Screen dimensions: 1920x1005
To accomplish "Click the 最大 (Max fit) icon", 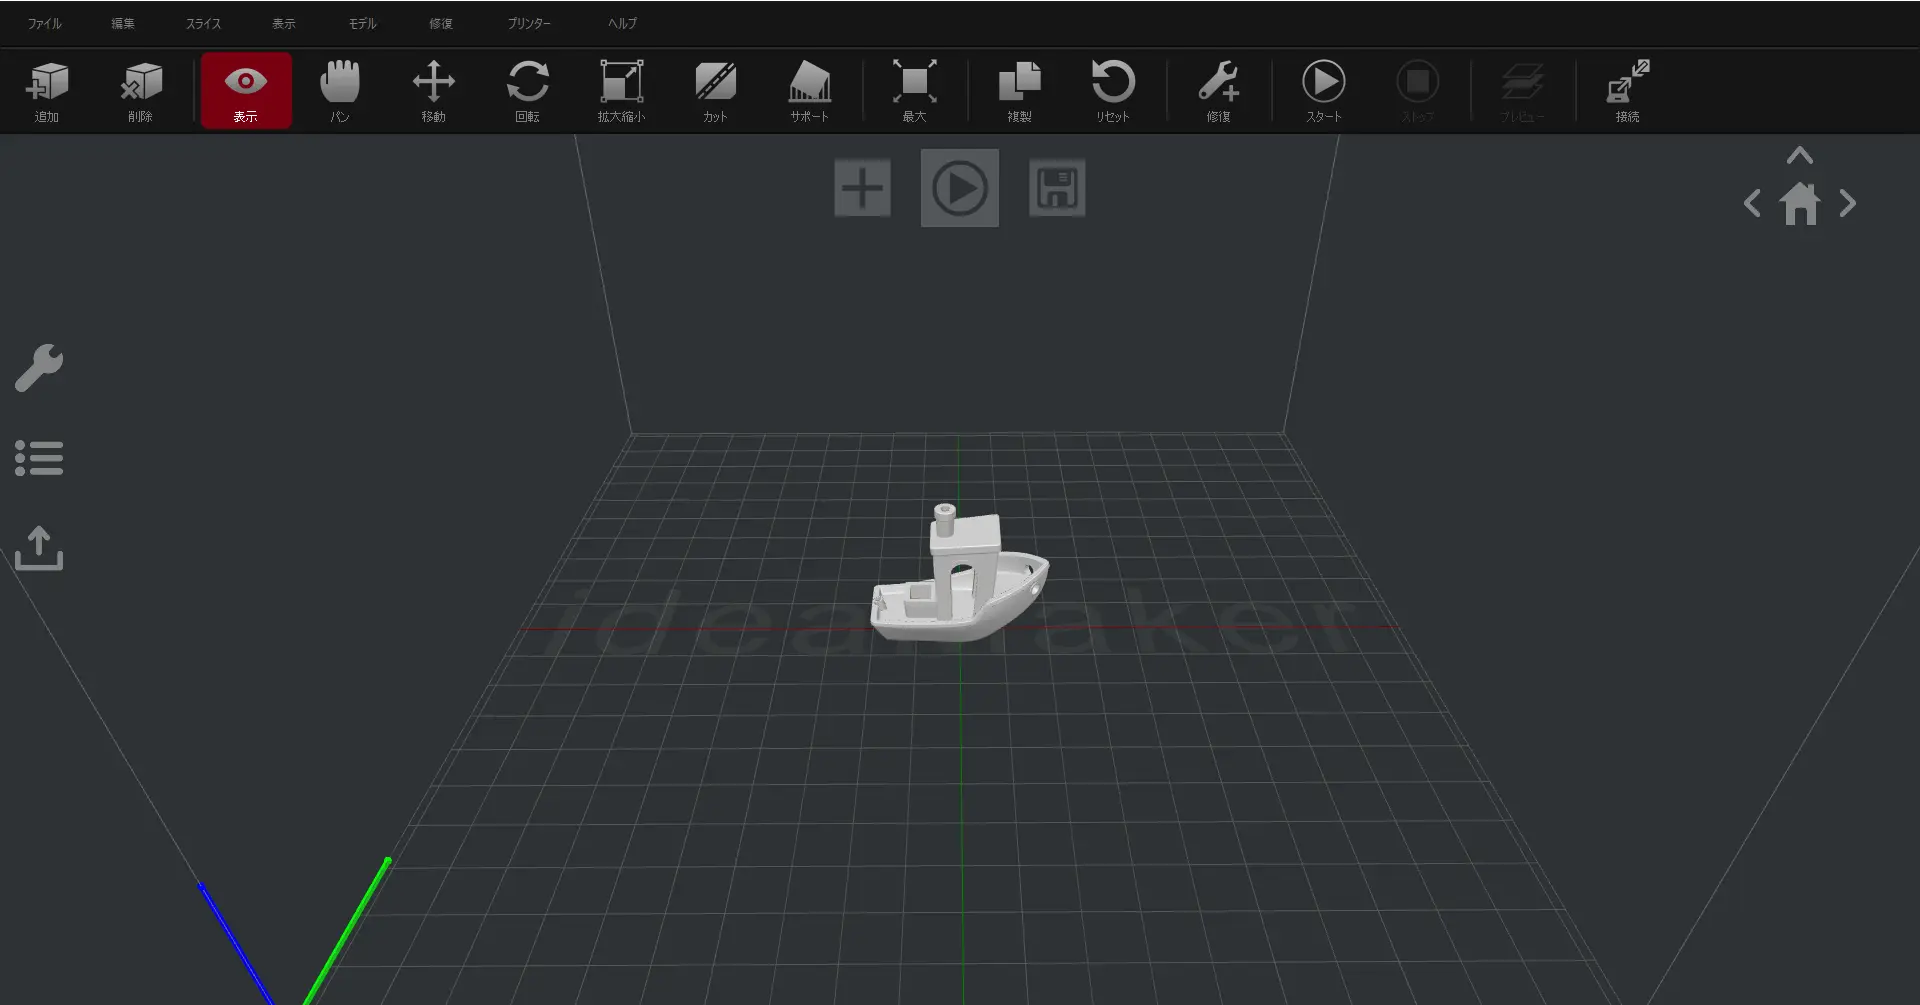I will tap(914, 90).
